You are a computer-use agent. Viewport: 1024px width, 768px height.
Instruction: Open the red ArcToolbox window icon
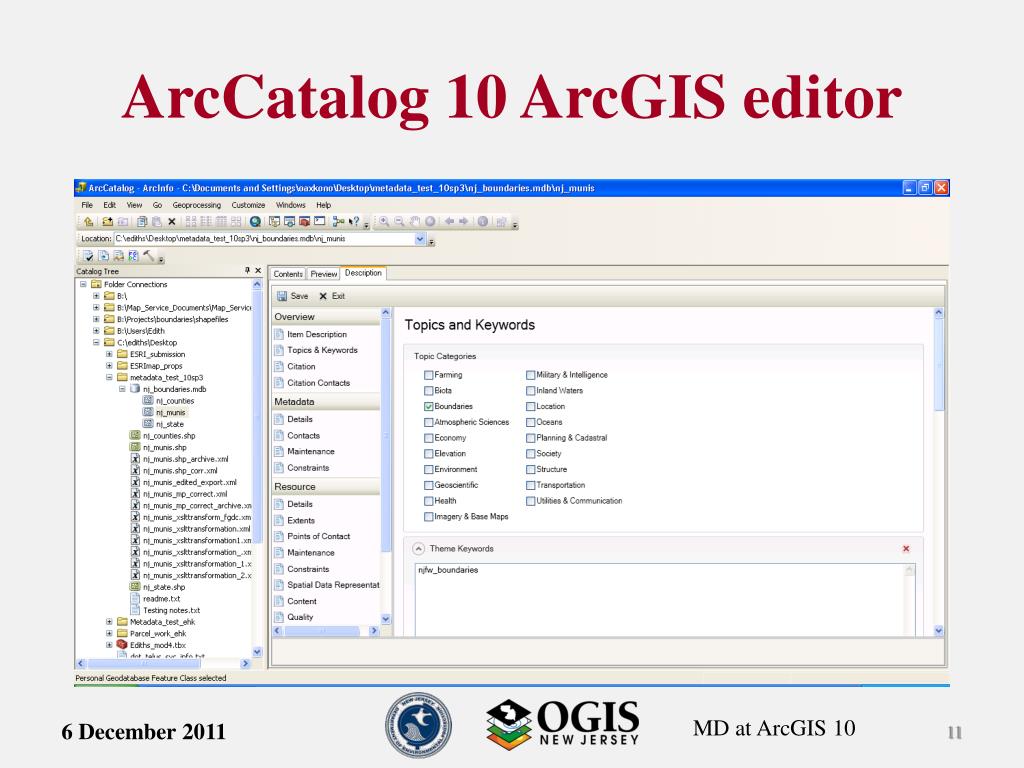(305, 221)
